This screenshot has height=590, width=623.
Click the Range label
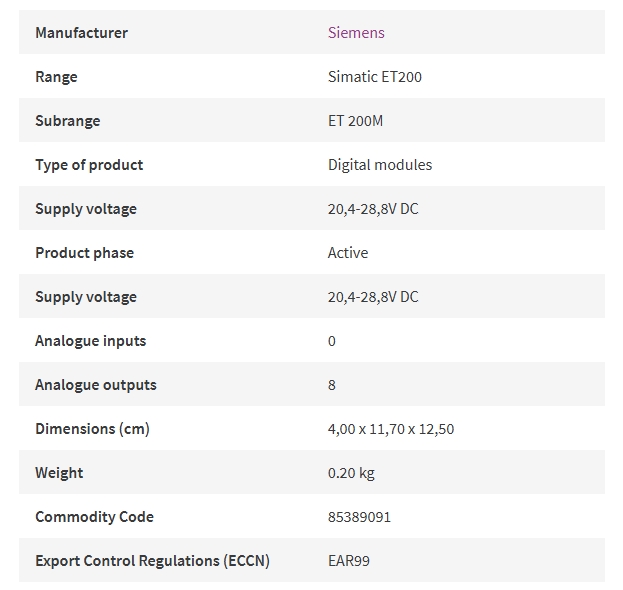(56, 77)
